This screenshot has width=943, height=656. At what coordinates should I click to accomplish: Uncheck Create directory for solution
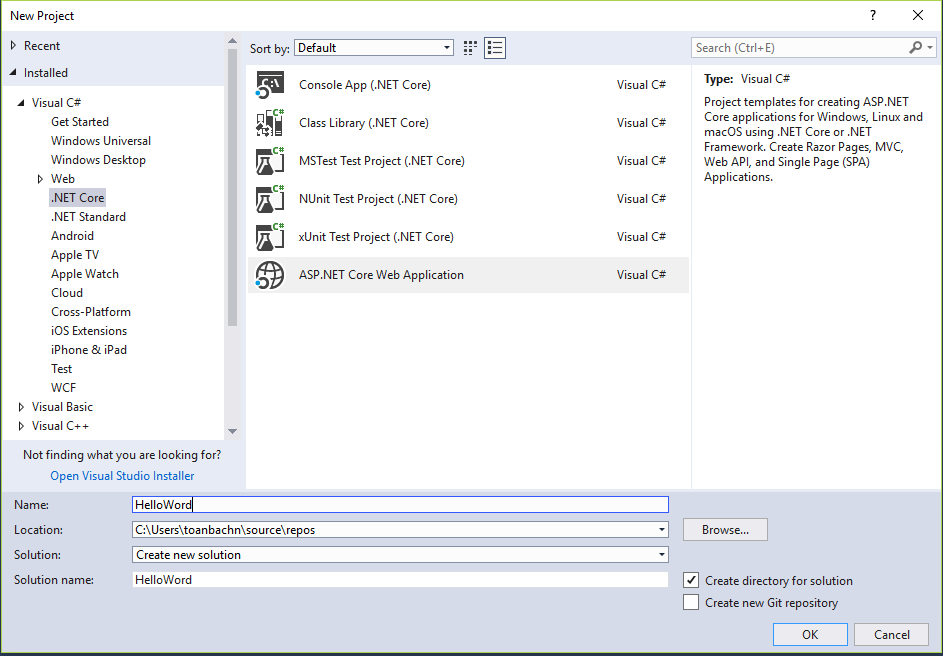click(x=691, y=580)
